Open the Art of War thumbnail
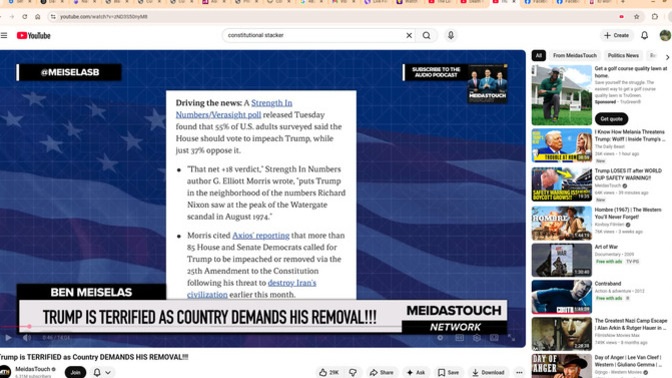 (562, 260)
